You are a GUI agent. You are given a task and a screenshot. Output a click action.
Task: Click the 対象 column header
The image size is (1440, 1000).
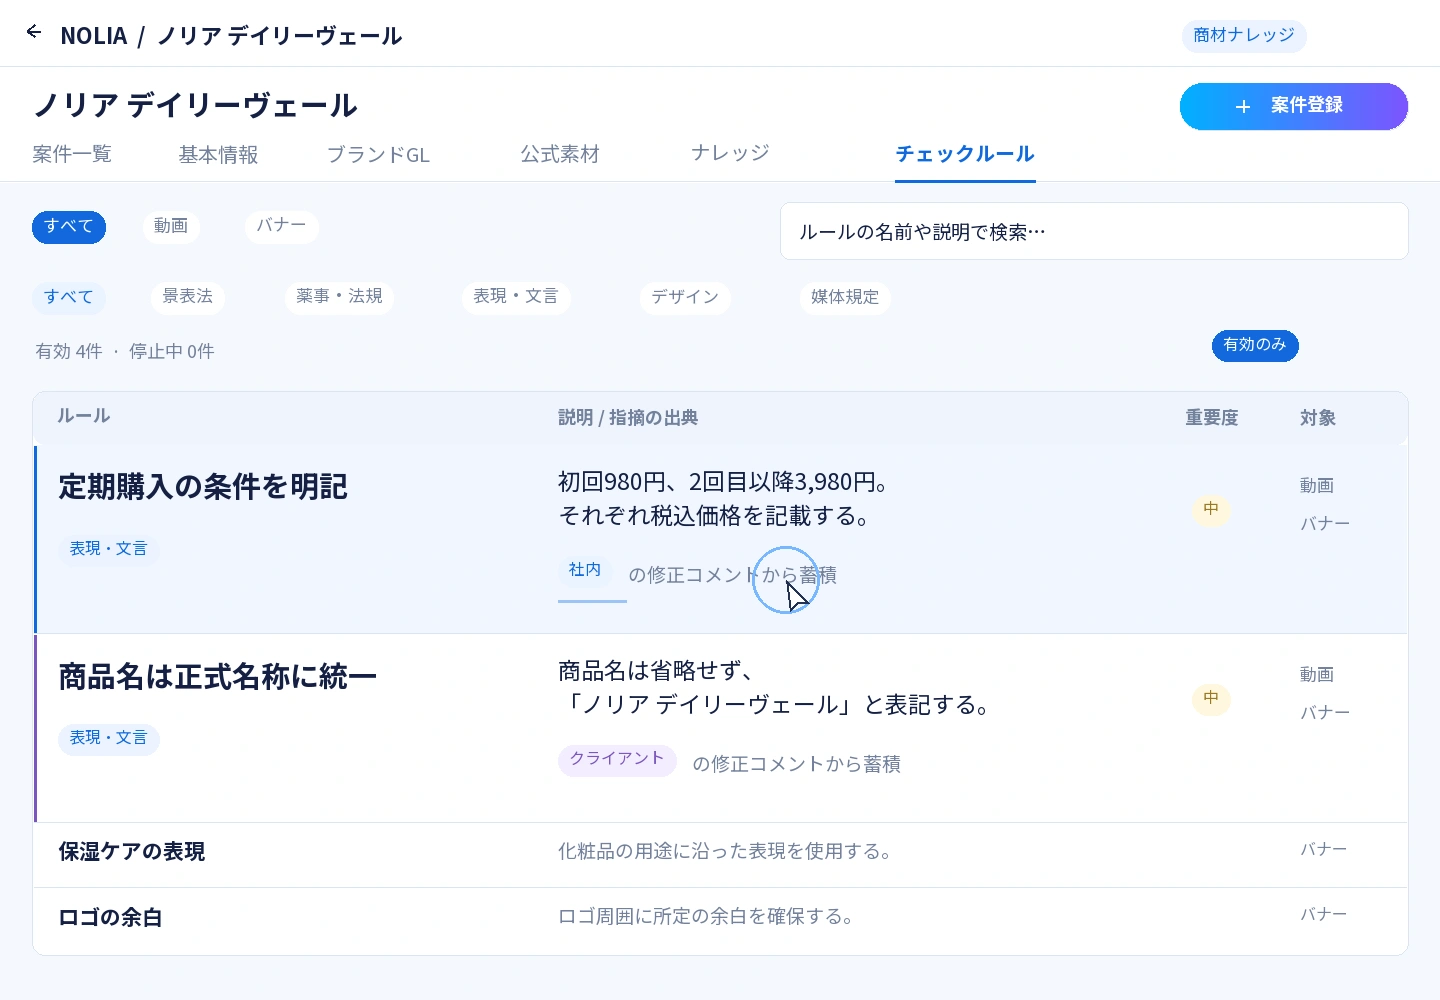[x=1318, y=418]
